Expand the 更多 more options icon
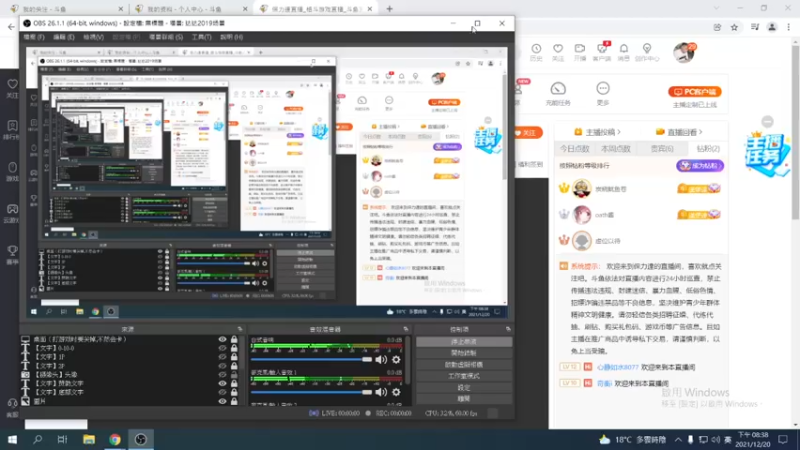800x450 pixels. (603, 93)
